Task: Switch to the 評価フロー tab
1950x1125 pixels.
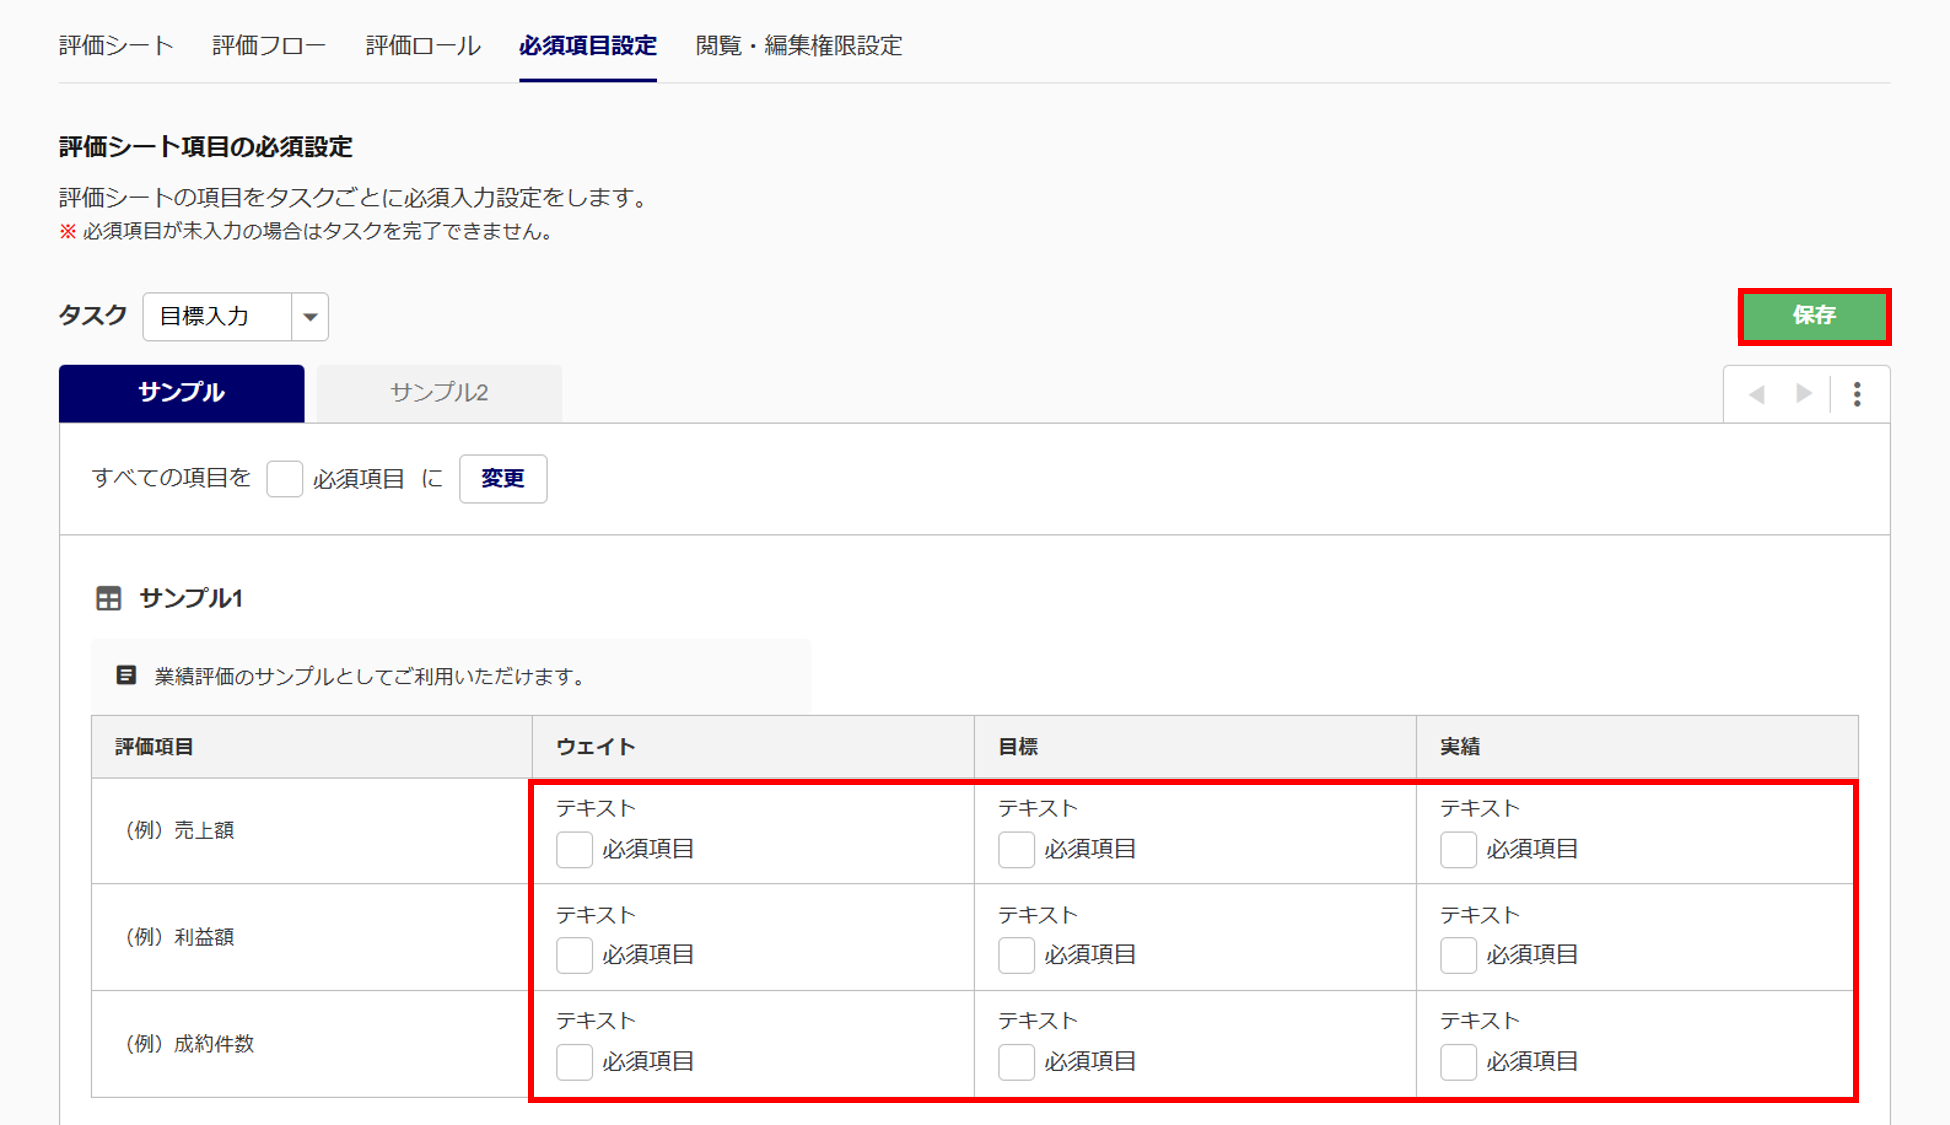Action: [269, 46]
